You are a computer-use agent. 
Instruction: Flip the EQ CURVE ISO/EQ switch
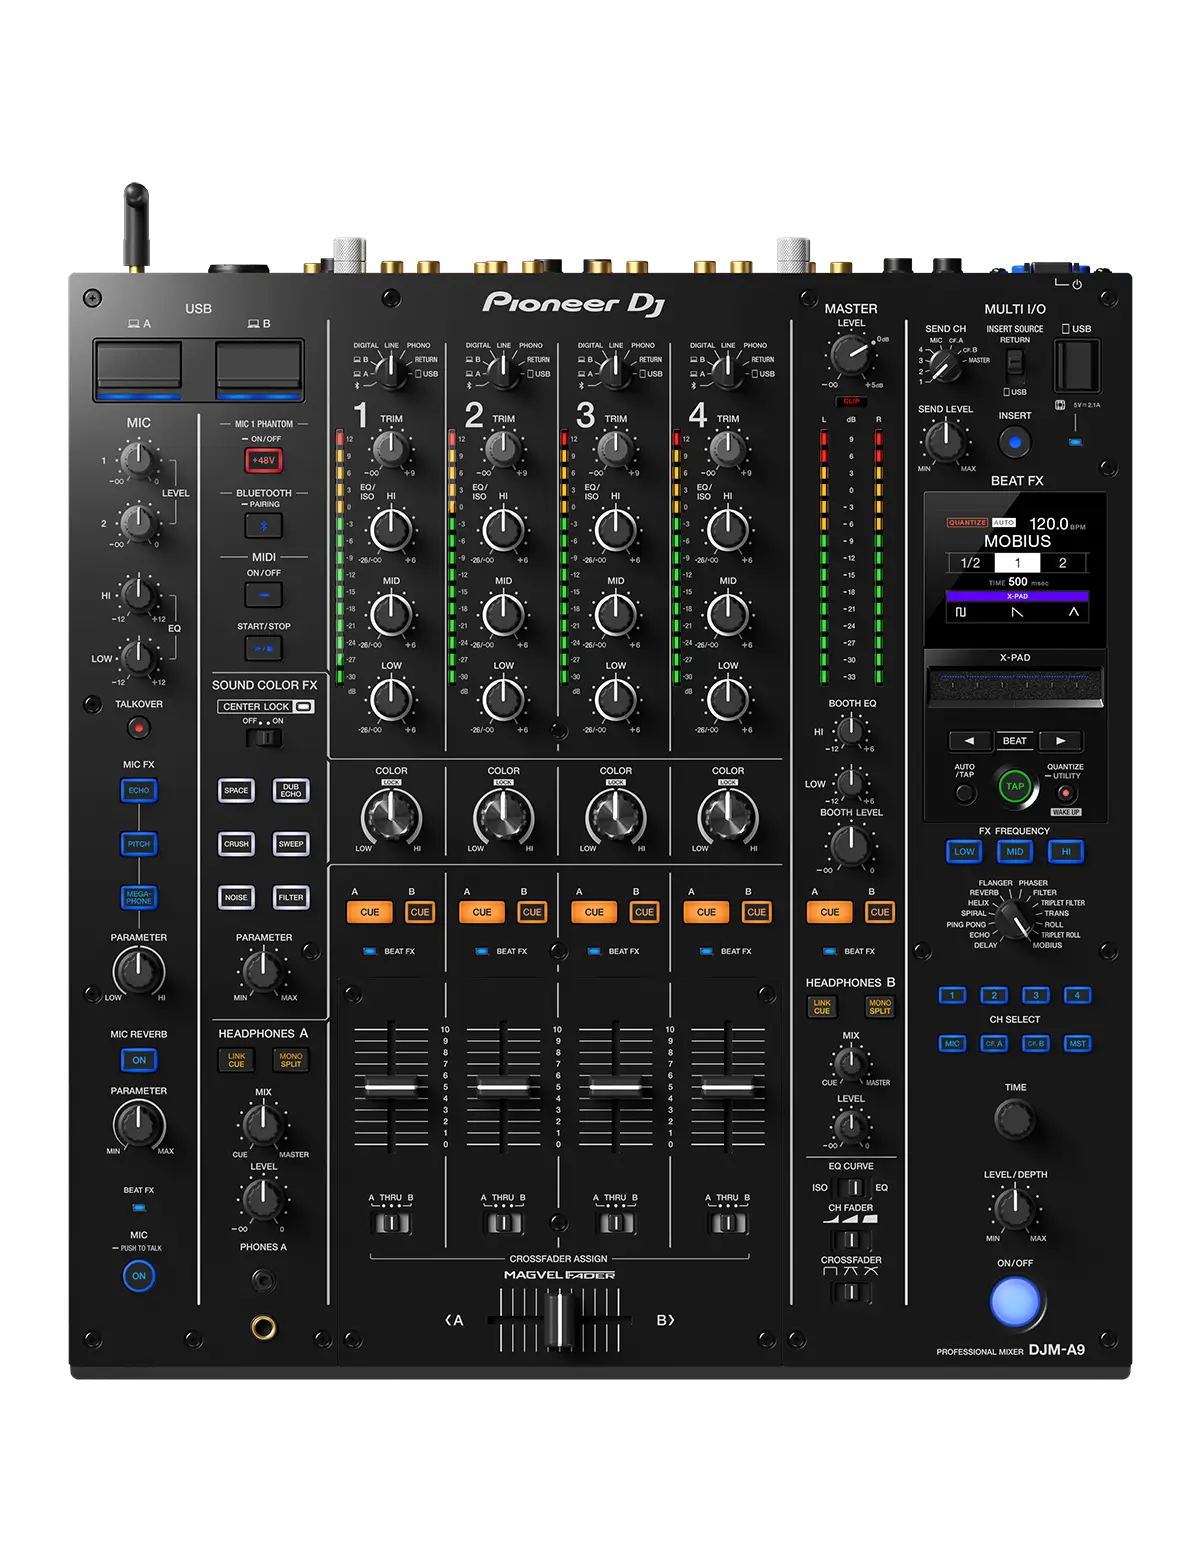pyautogui.click(x=851, y=1188)
